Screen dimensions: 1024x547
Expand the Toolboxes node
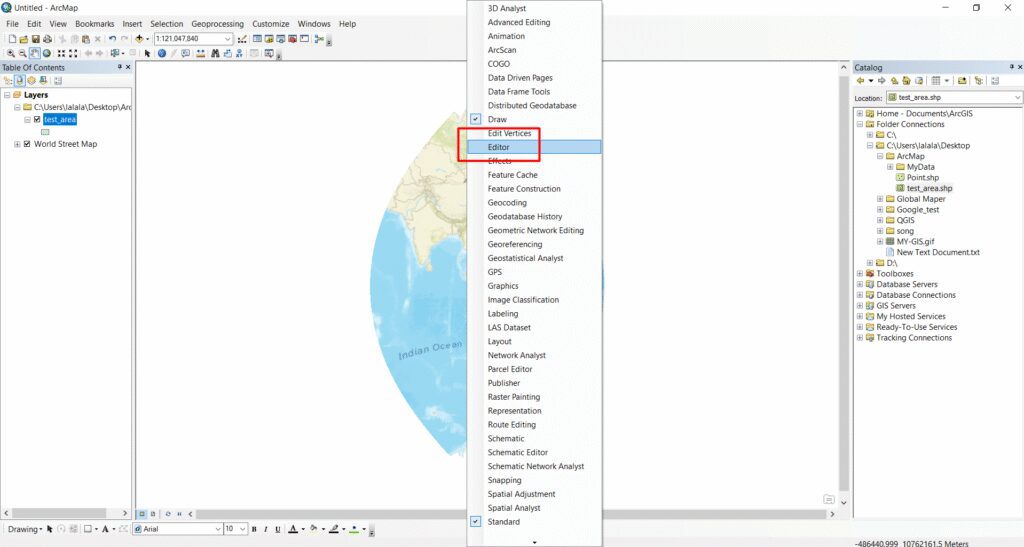(x=860, y=274)
